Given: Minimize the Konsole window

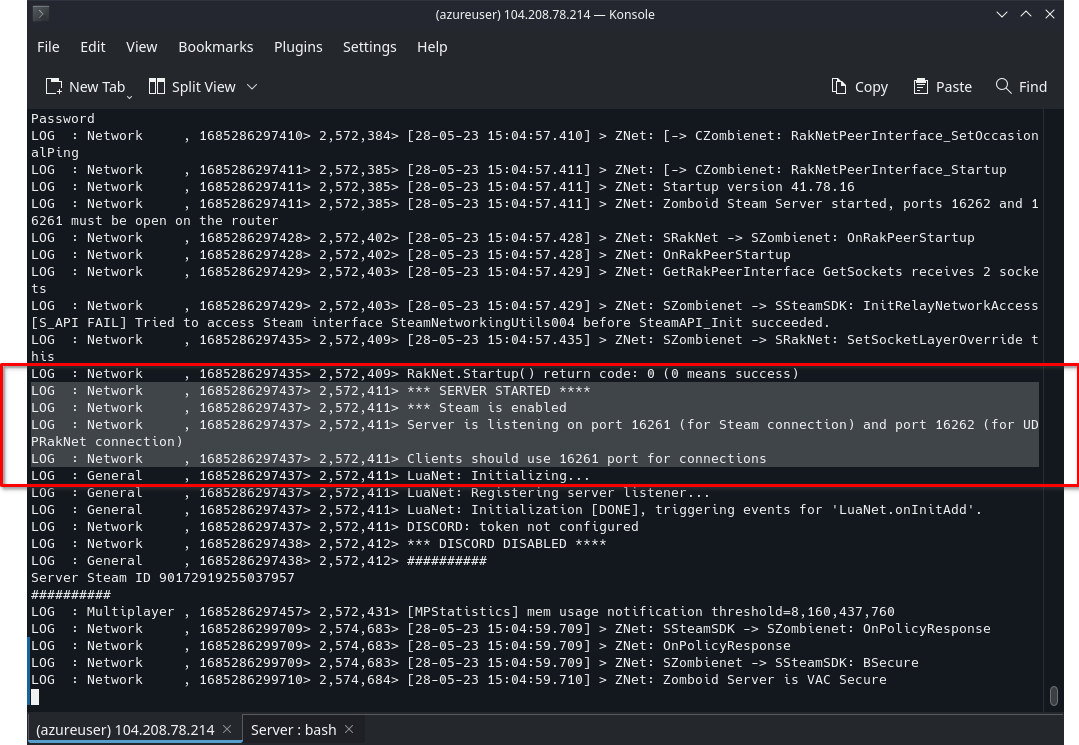Looking at the screenshot, I should (1002, 14).
